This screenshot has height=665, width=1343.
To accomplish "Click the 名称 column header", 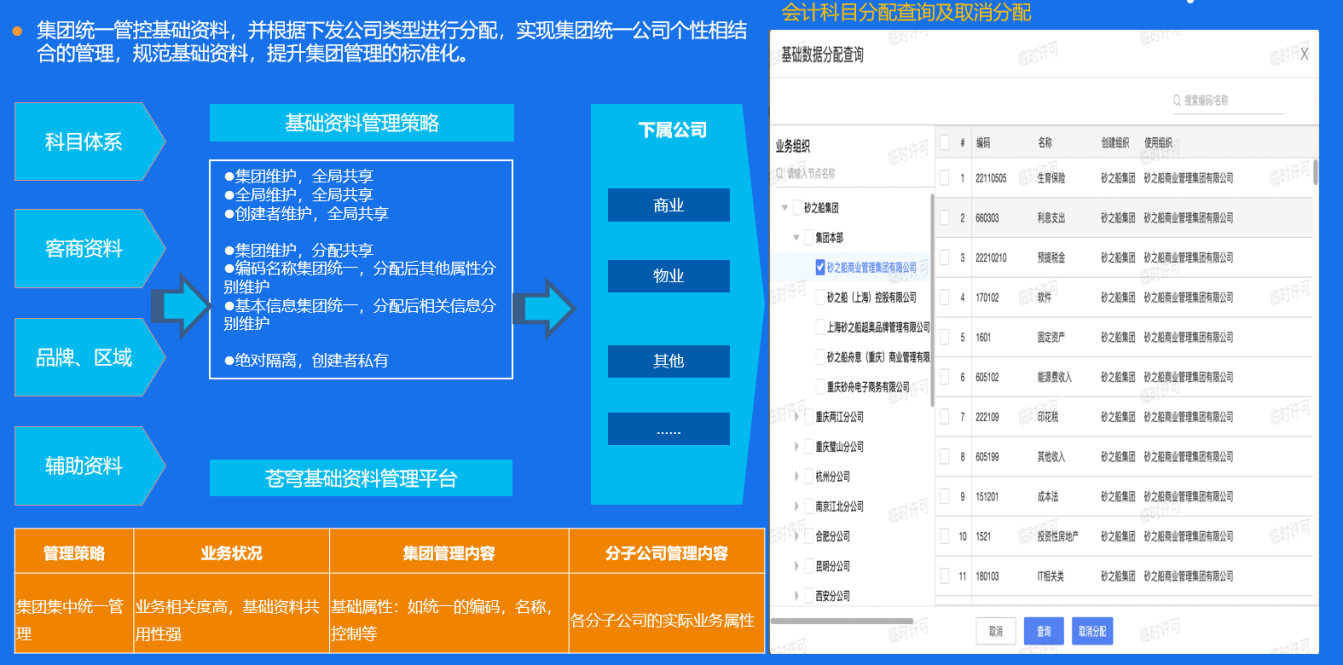I will (x=1045, y=142).
